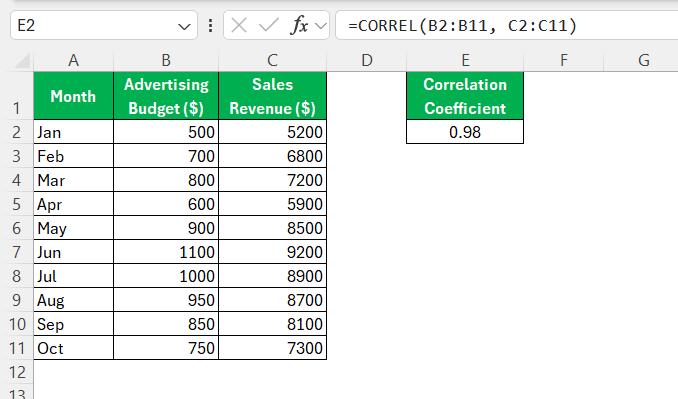Select row 12 header
The height and width of the screenshot is (399, 678).
click(x=16, y=372)
